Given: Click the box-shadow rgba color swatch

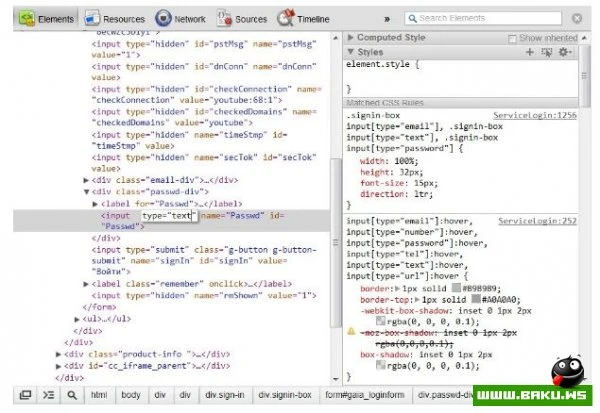Looking at the screenshot, I should tap(380, 365).
